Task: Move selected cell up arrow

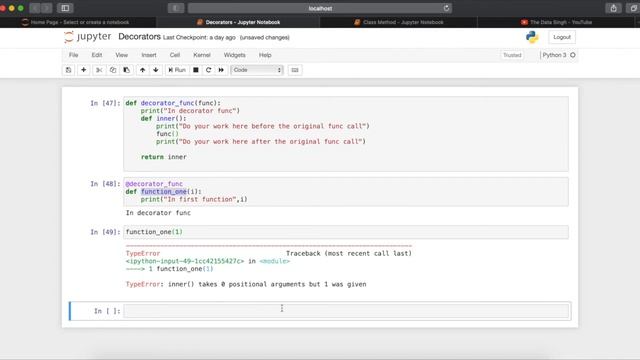Action: [142, 70]
